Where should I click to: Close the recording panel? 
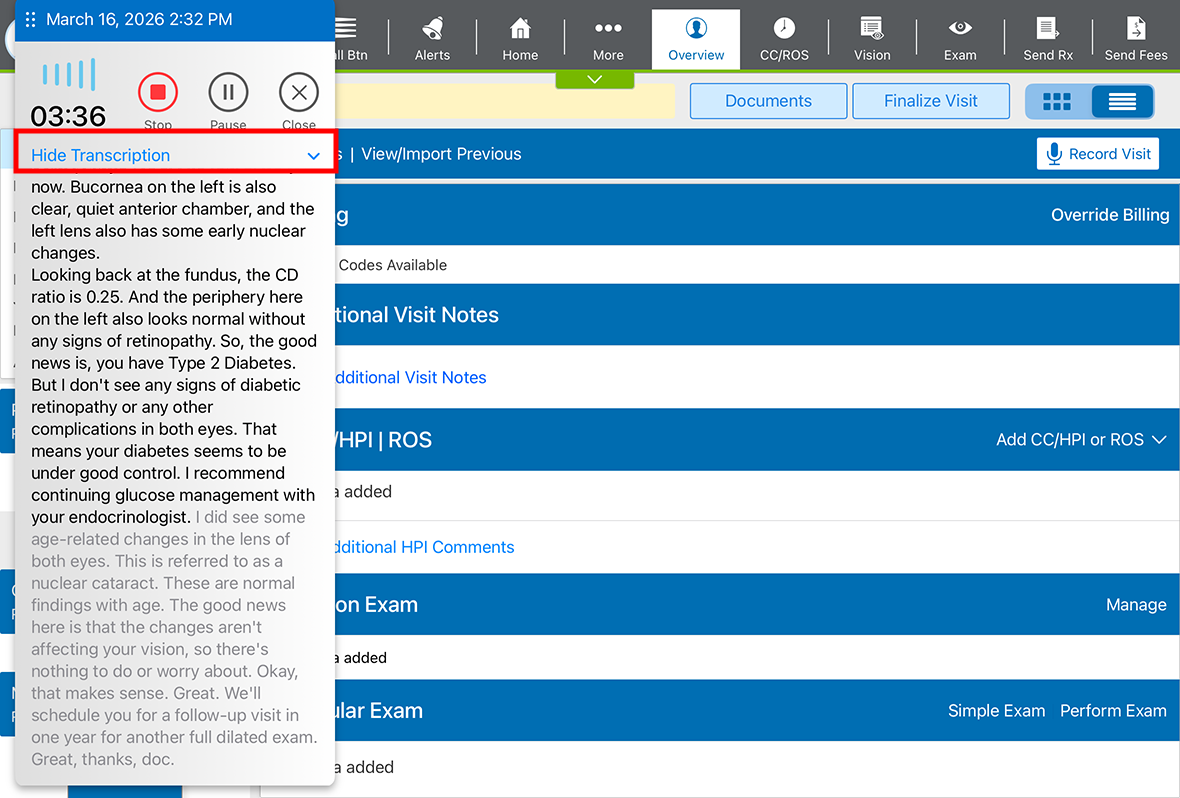(x=299, y=93)
